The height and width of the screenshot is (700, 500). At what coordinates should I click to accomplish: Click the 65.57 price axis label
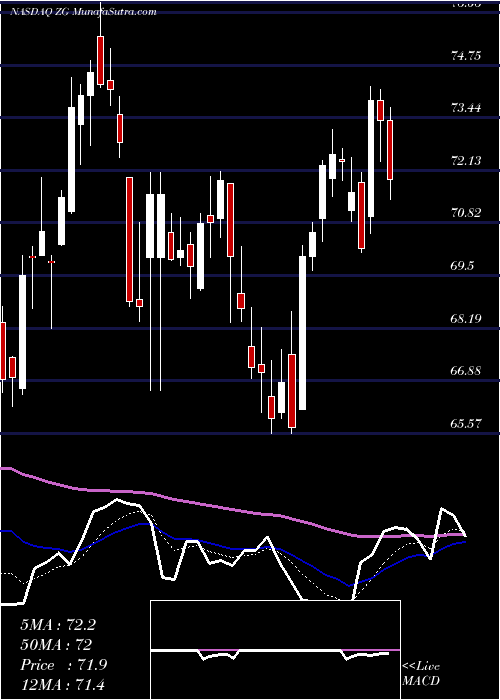click(x=466, y=423)
